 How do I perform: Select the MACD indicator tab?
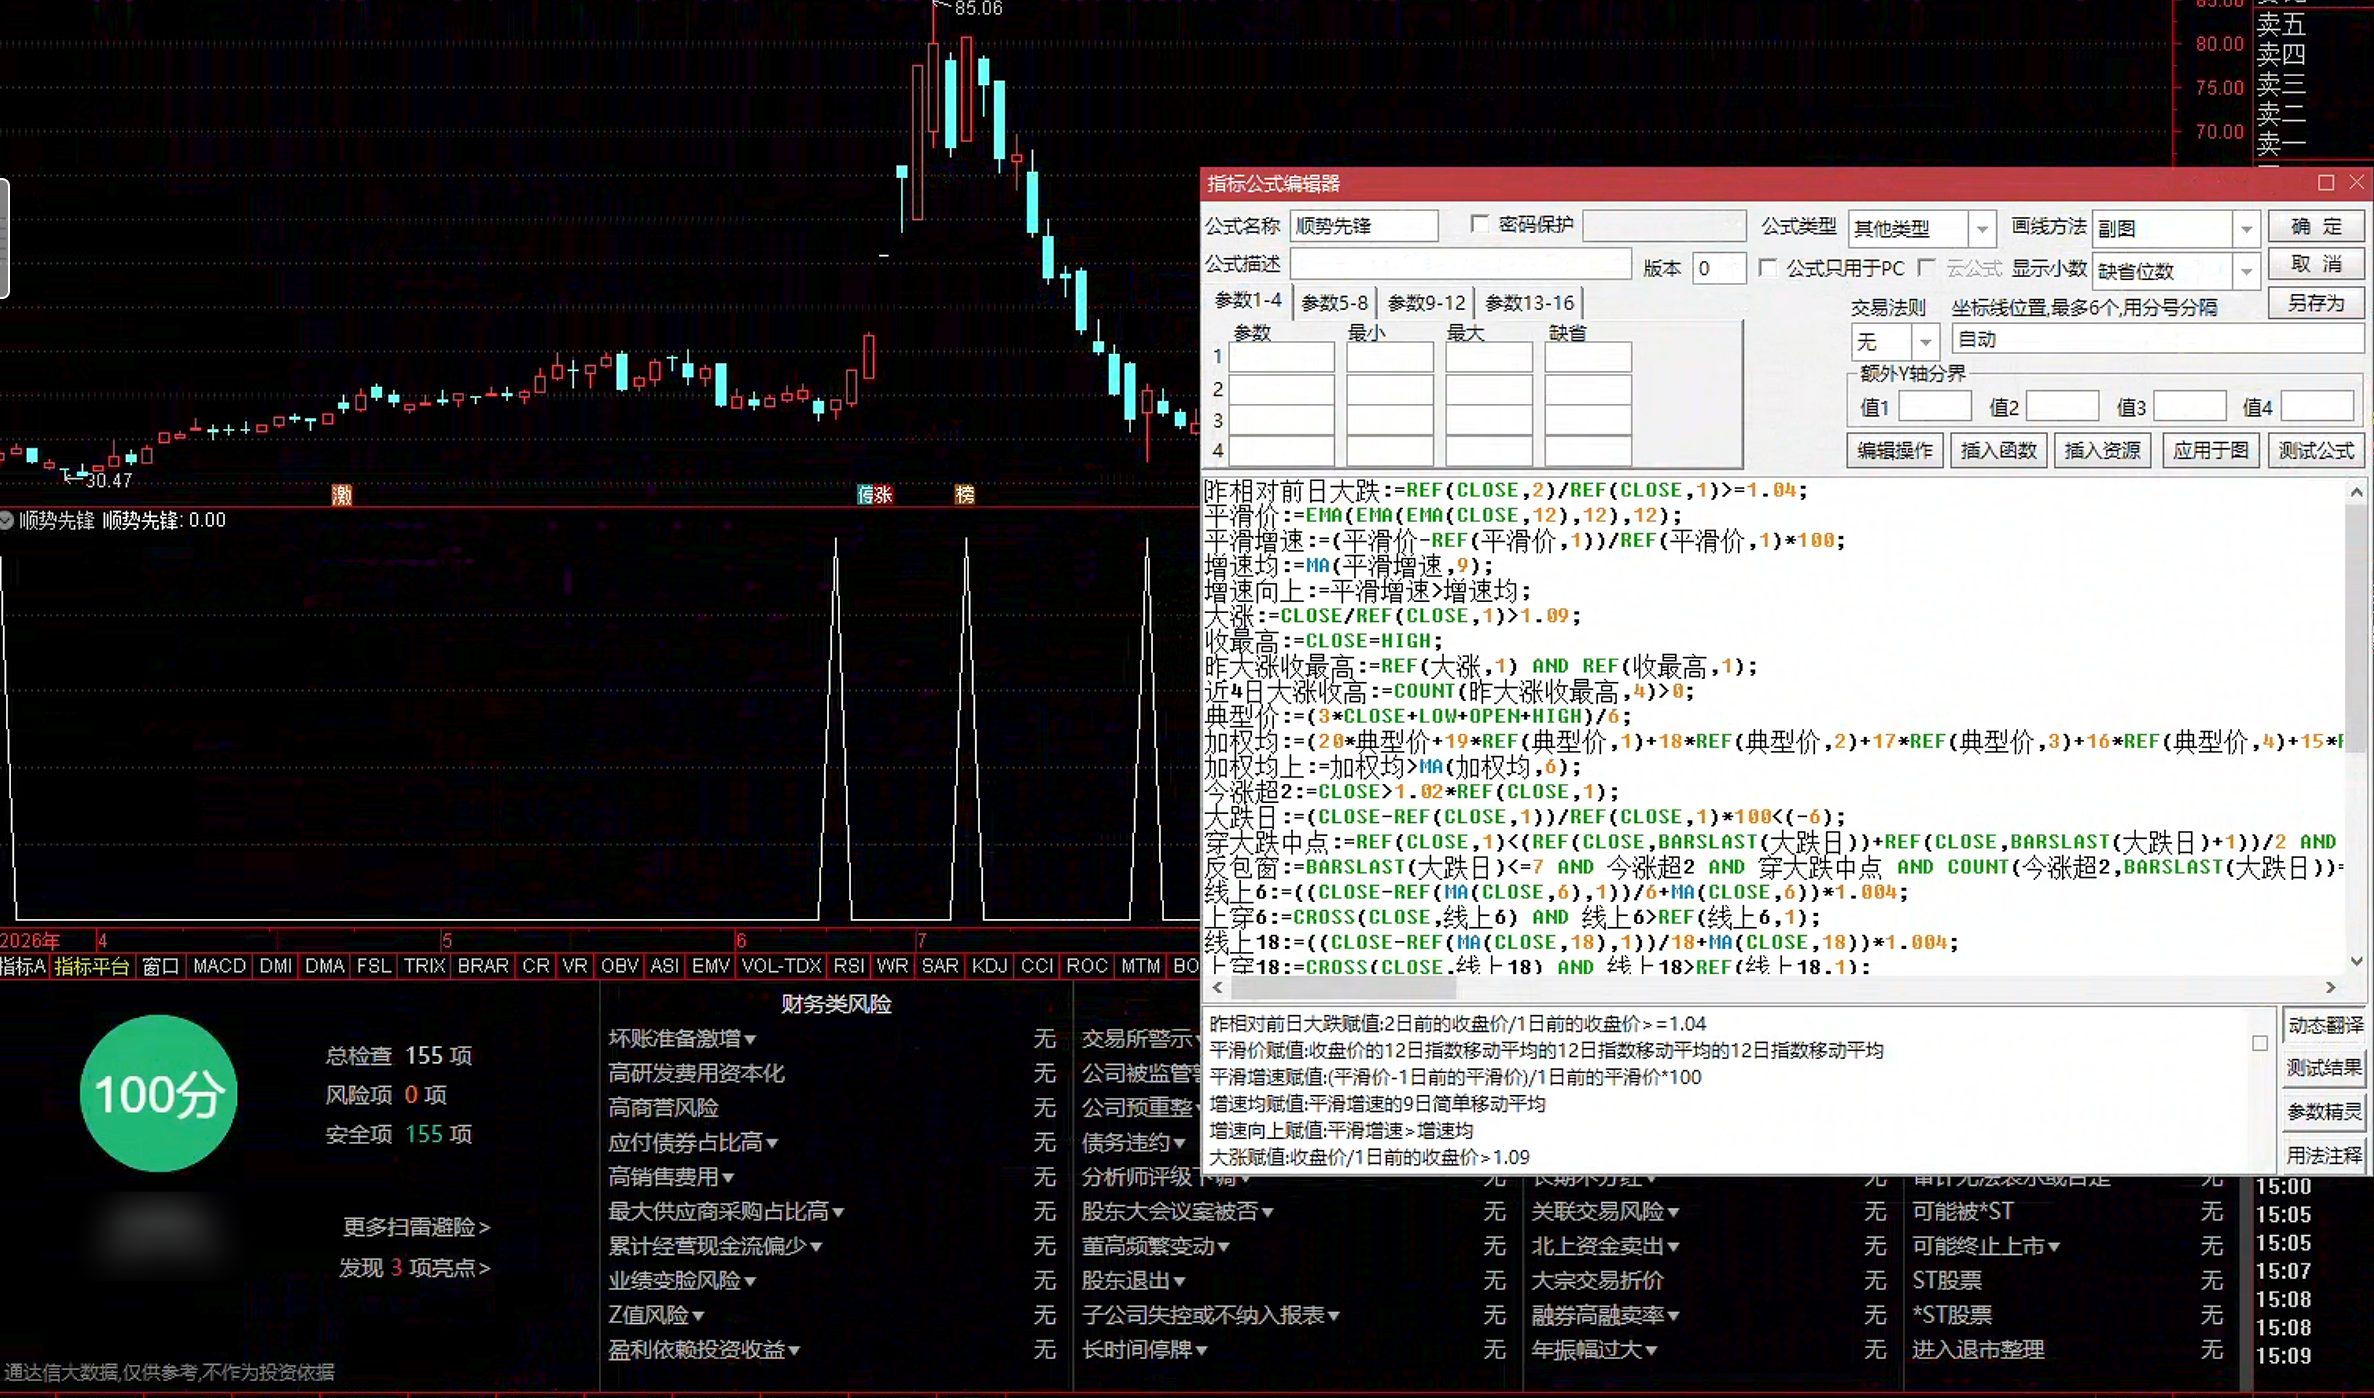coord(219,966)
